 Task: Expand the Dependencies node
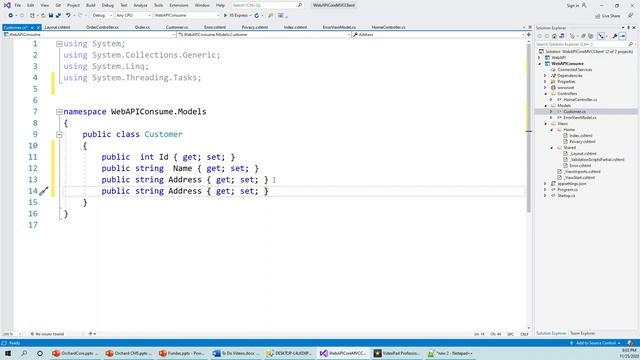(545, 76)
